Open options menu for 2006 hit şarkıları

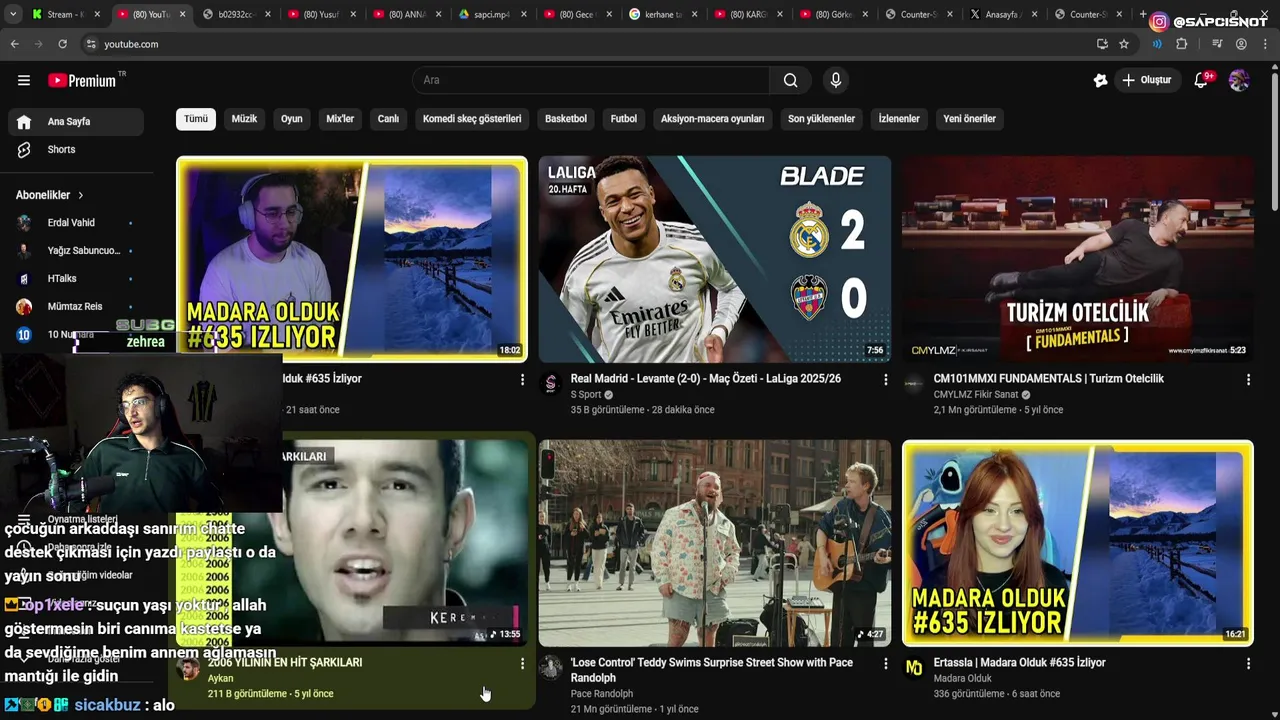(522, 664)
